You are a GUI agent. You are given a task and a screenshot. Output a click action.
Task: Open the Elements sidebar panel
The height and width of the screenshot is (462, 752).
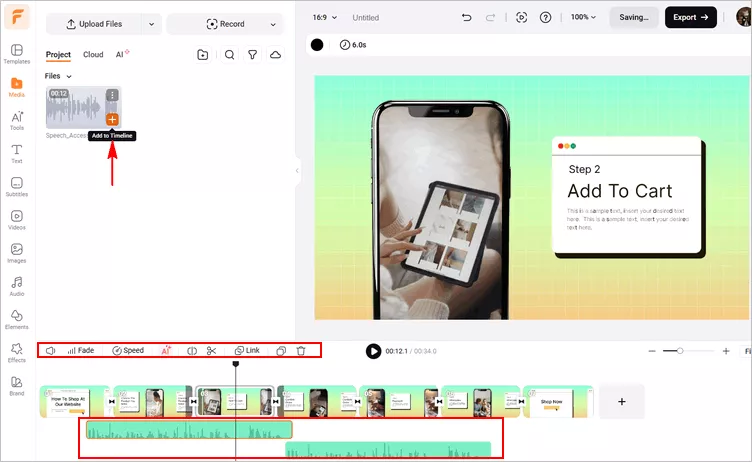(x=17, y=319)
